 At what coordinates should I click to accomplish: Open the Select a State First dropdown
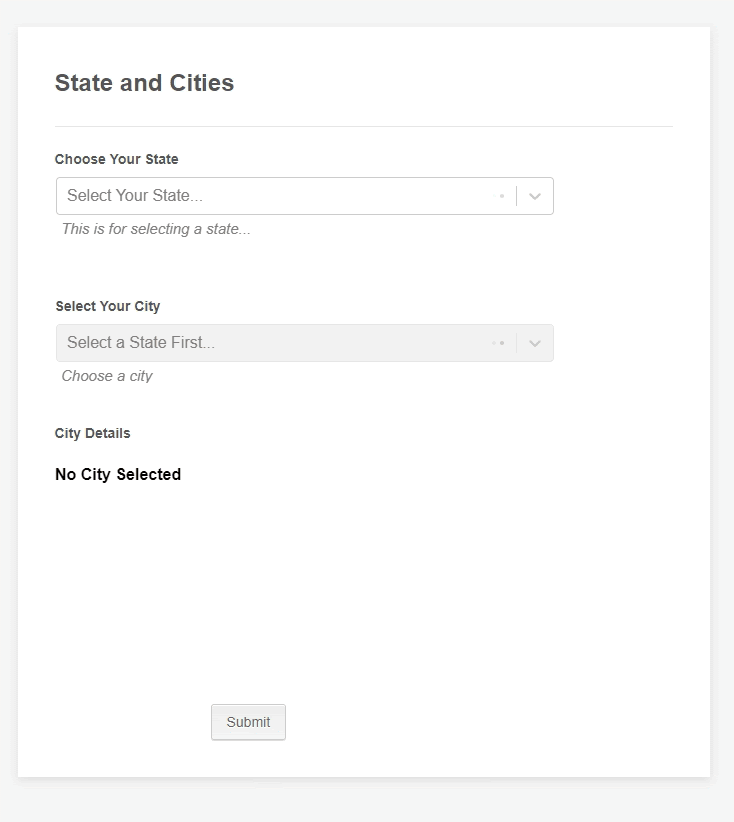[280, 343]
